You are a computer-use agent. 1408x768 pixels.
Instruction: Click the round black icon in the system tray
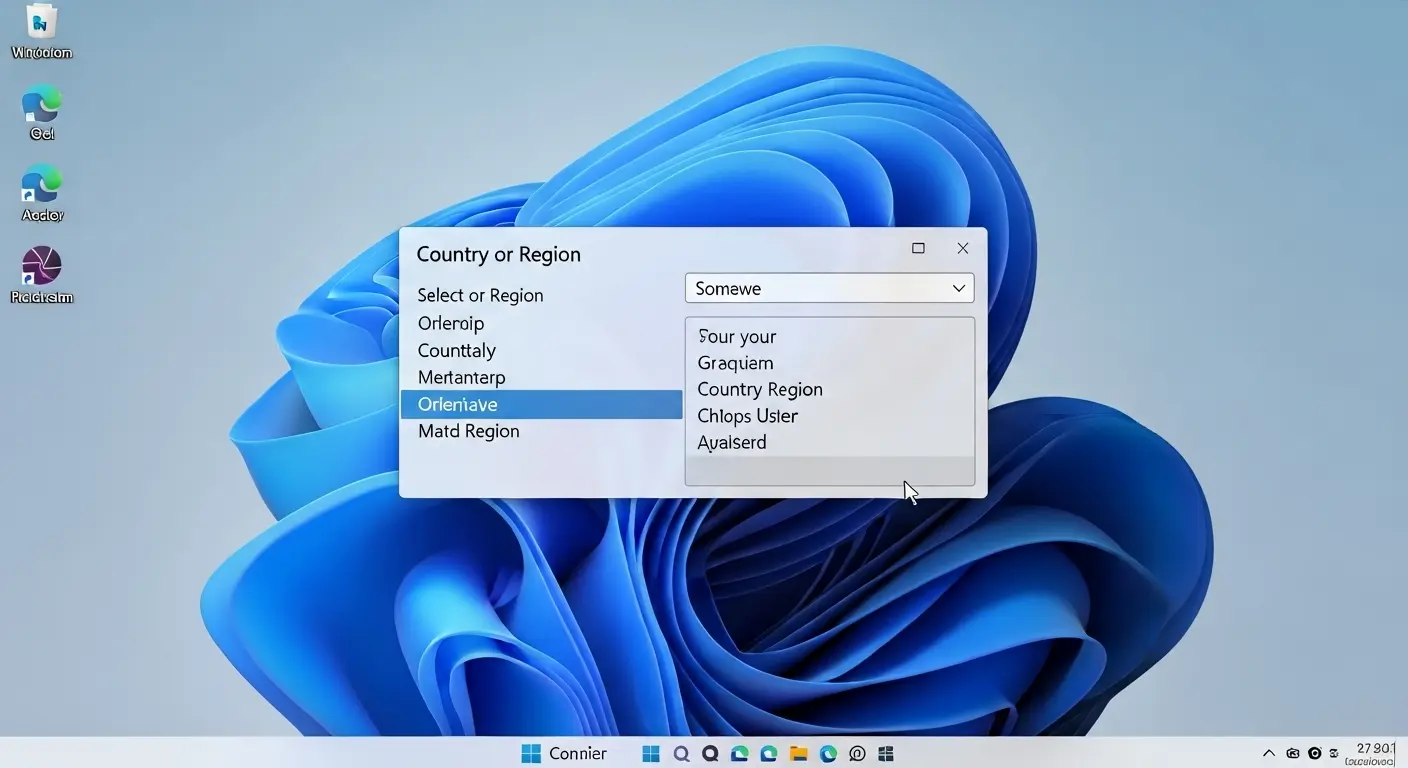[x=1315, y=753]
